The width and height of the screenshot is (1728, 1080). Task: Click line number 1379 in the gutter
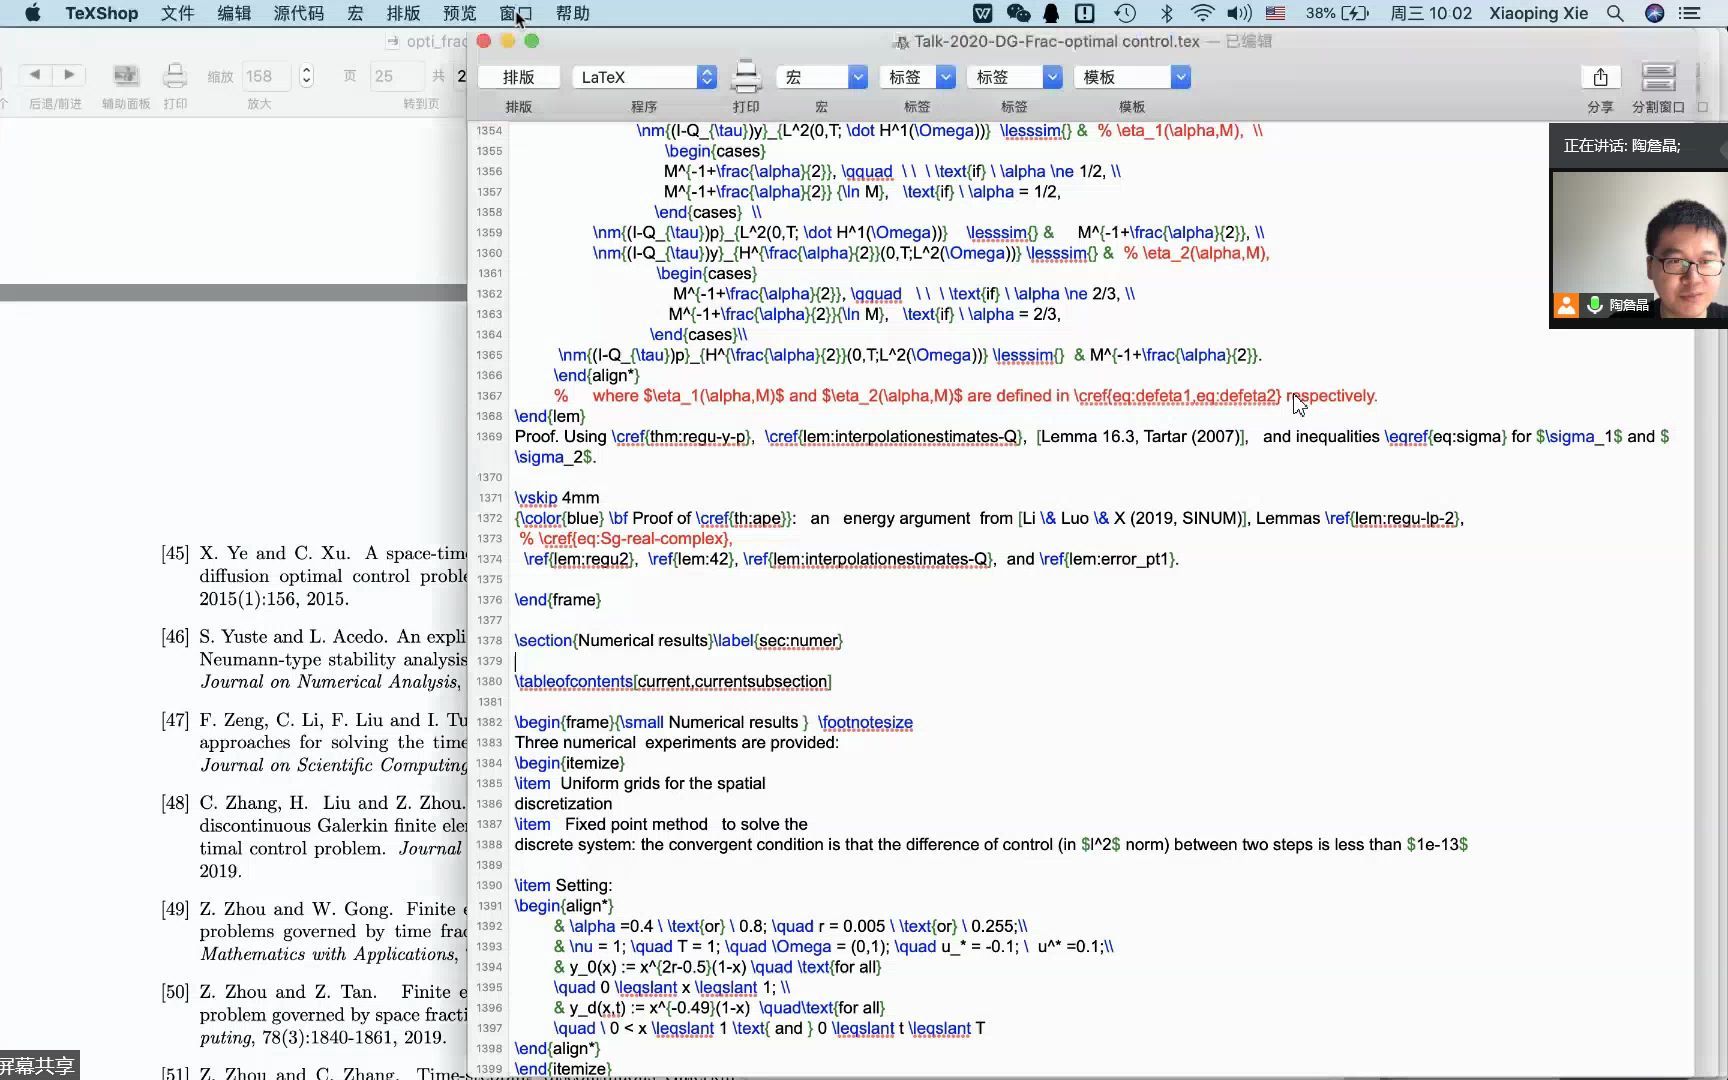(x=489, y=661)
